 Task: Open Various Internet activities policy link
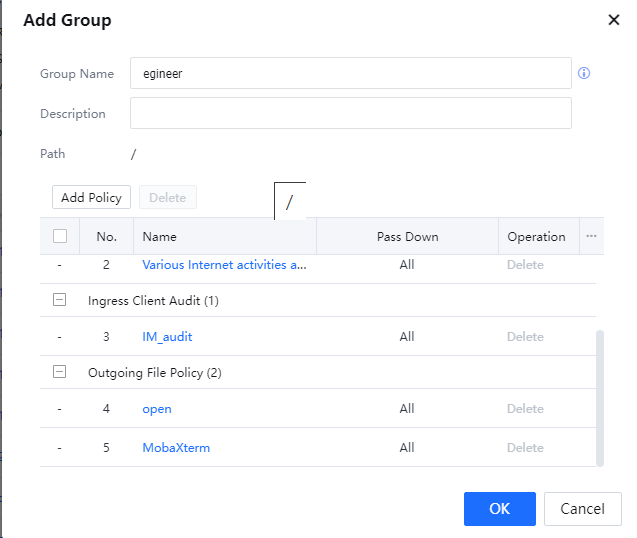(224, 265)
